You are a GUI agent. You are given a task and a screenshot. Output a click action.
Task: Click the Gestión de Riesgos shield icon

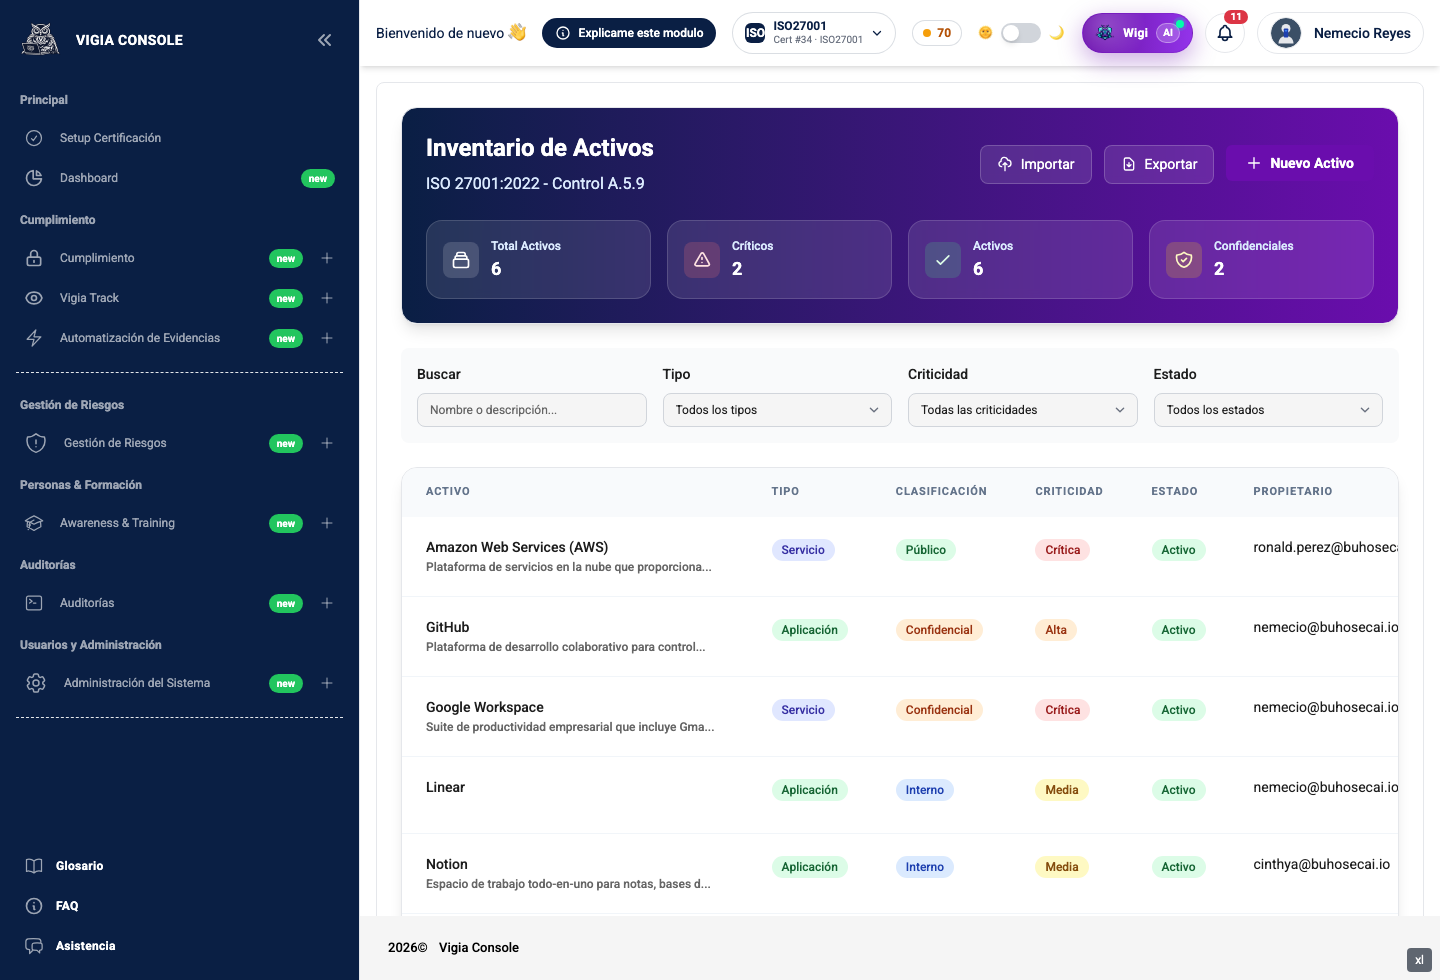(x=36, y=443)
